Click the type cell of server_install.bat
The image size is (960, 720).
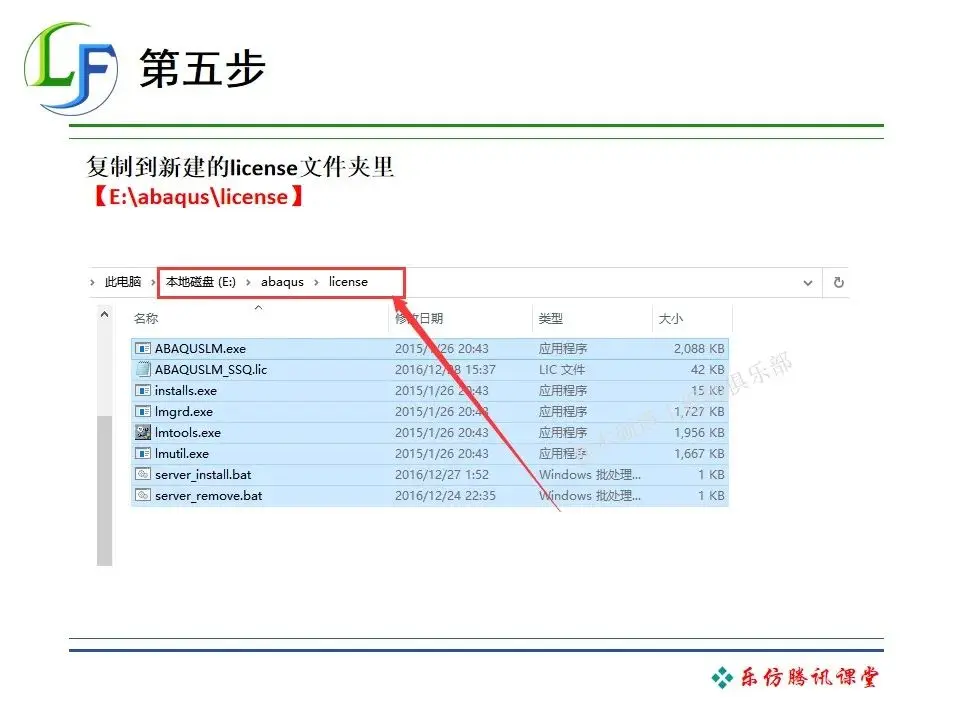590,474
